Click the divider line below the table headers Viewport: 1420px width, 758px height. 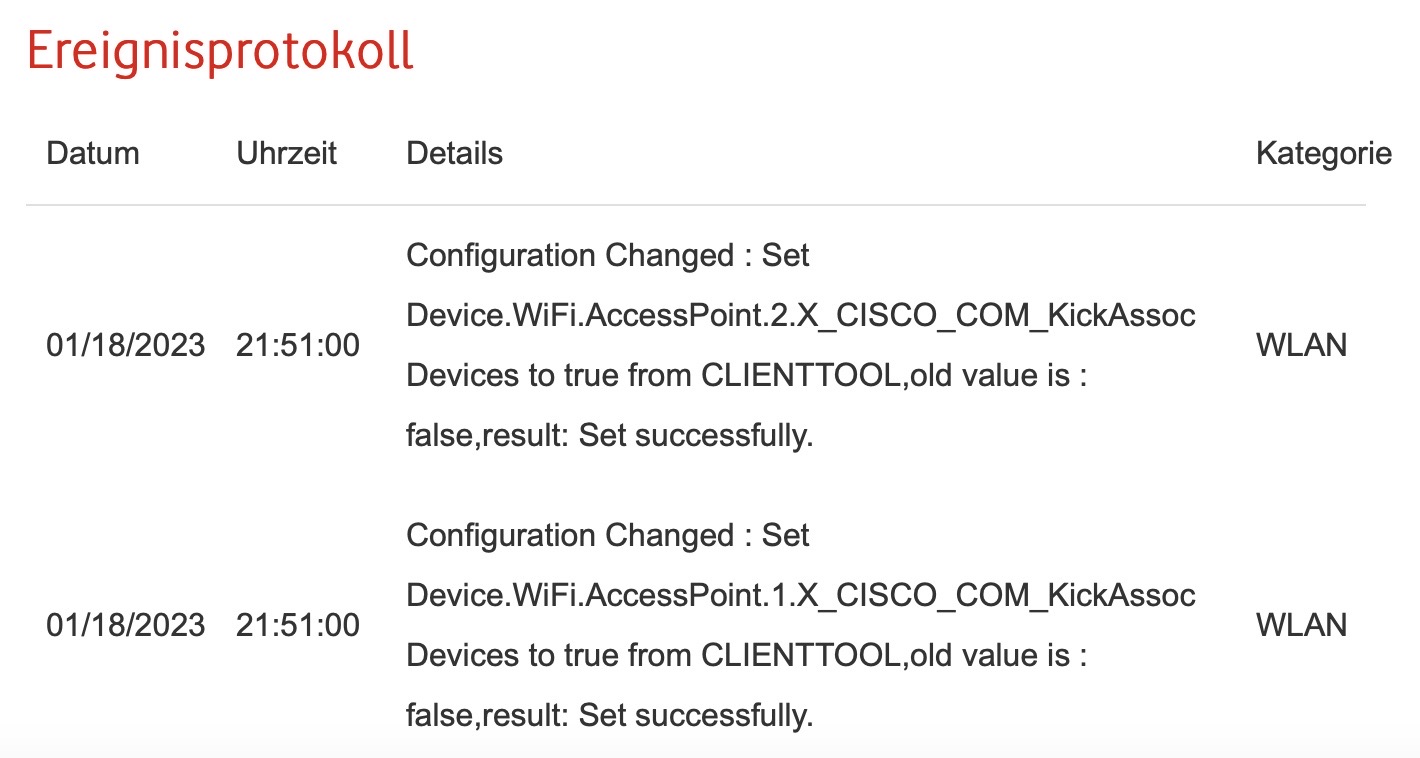(x=696, y=206)
